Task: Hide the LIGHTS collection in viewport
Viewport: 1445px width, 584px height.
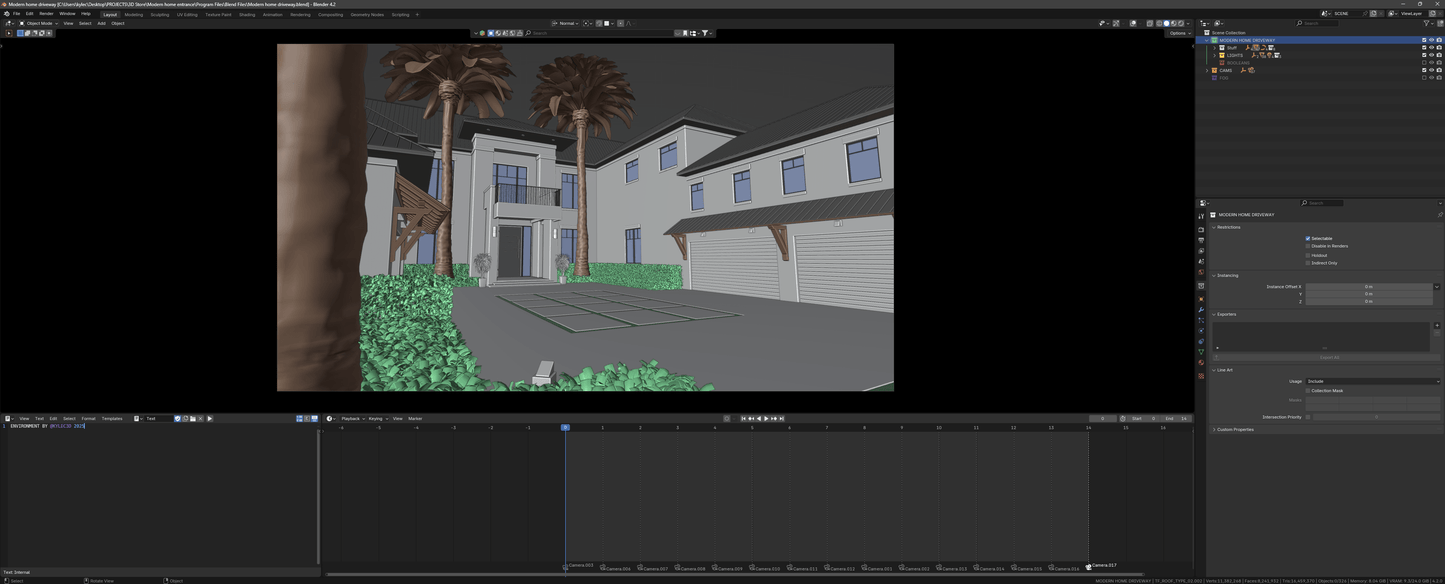Action: (1431, 55)
